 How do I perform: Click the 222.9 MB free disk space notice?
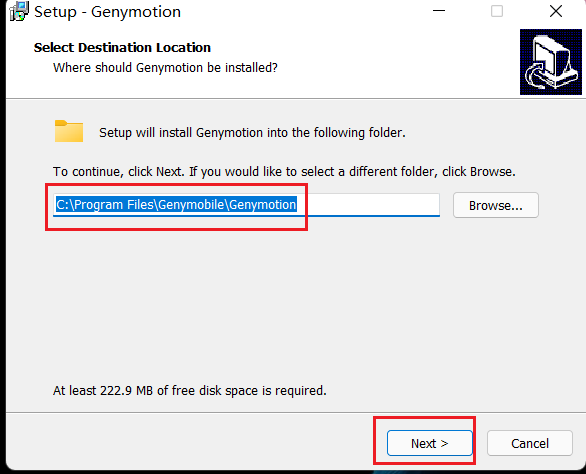[x=189, y=391]
